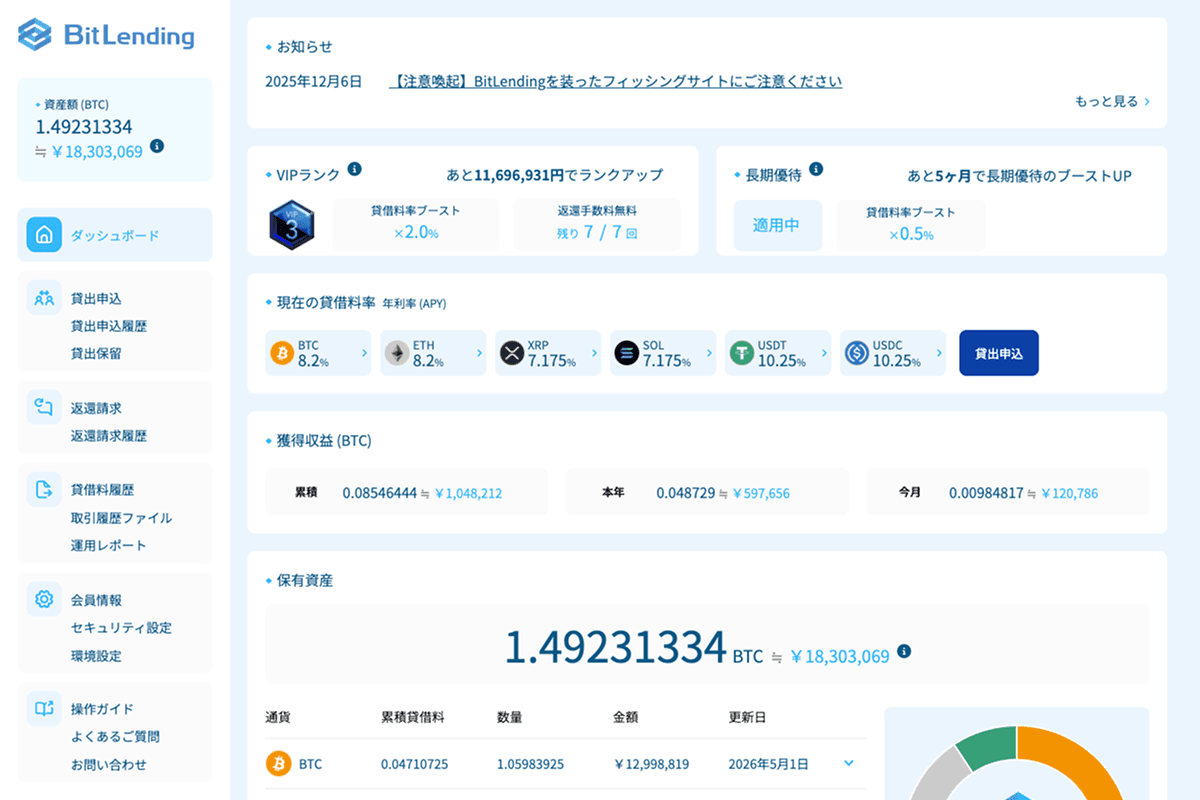Click the operation guide book icon
Screen dimensions: 1200x800
click(x=44, y=708)
